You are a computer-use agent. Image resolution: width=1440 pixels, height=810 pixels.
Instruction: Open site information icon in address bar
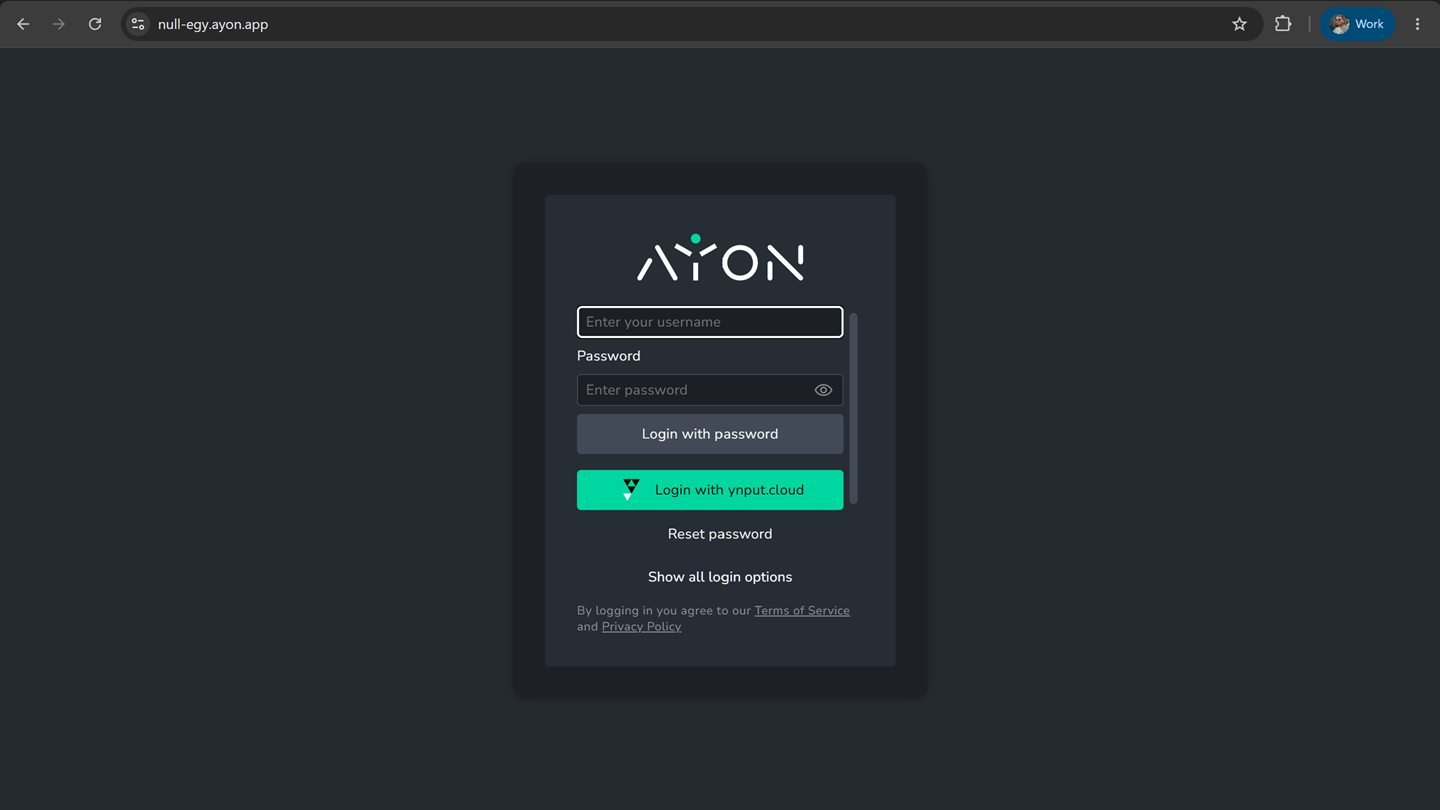138,24
